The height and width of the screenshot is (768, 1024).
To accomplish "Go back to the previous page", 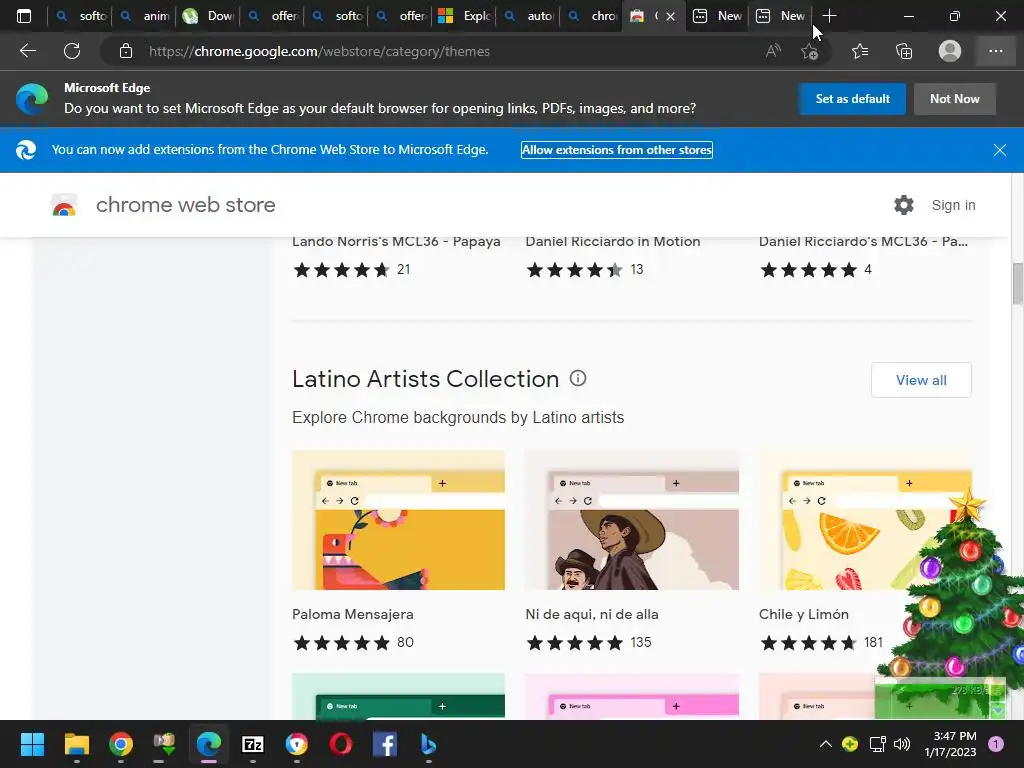I will coord(27,51).
